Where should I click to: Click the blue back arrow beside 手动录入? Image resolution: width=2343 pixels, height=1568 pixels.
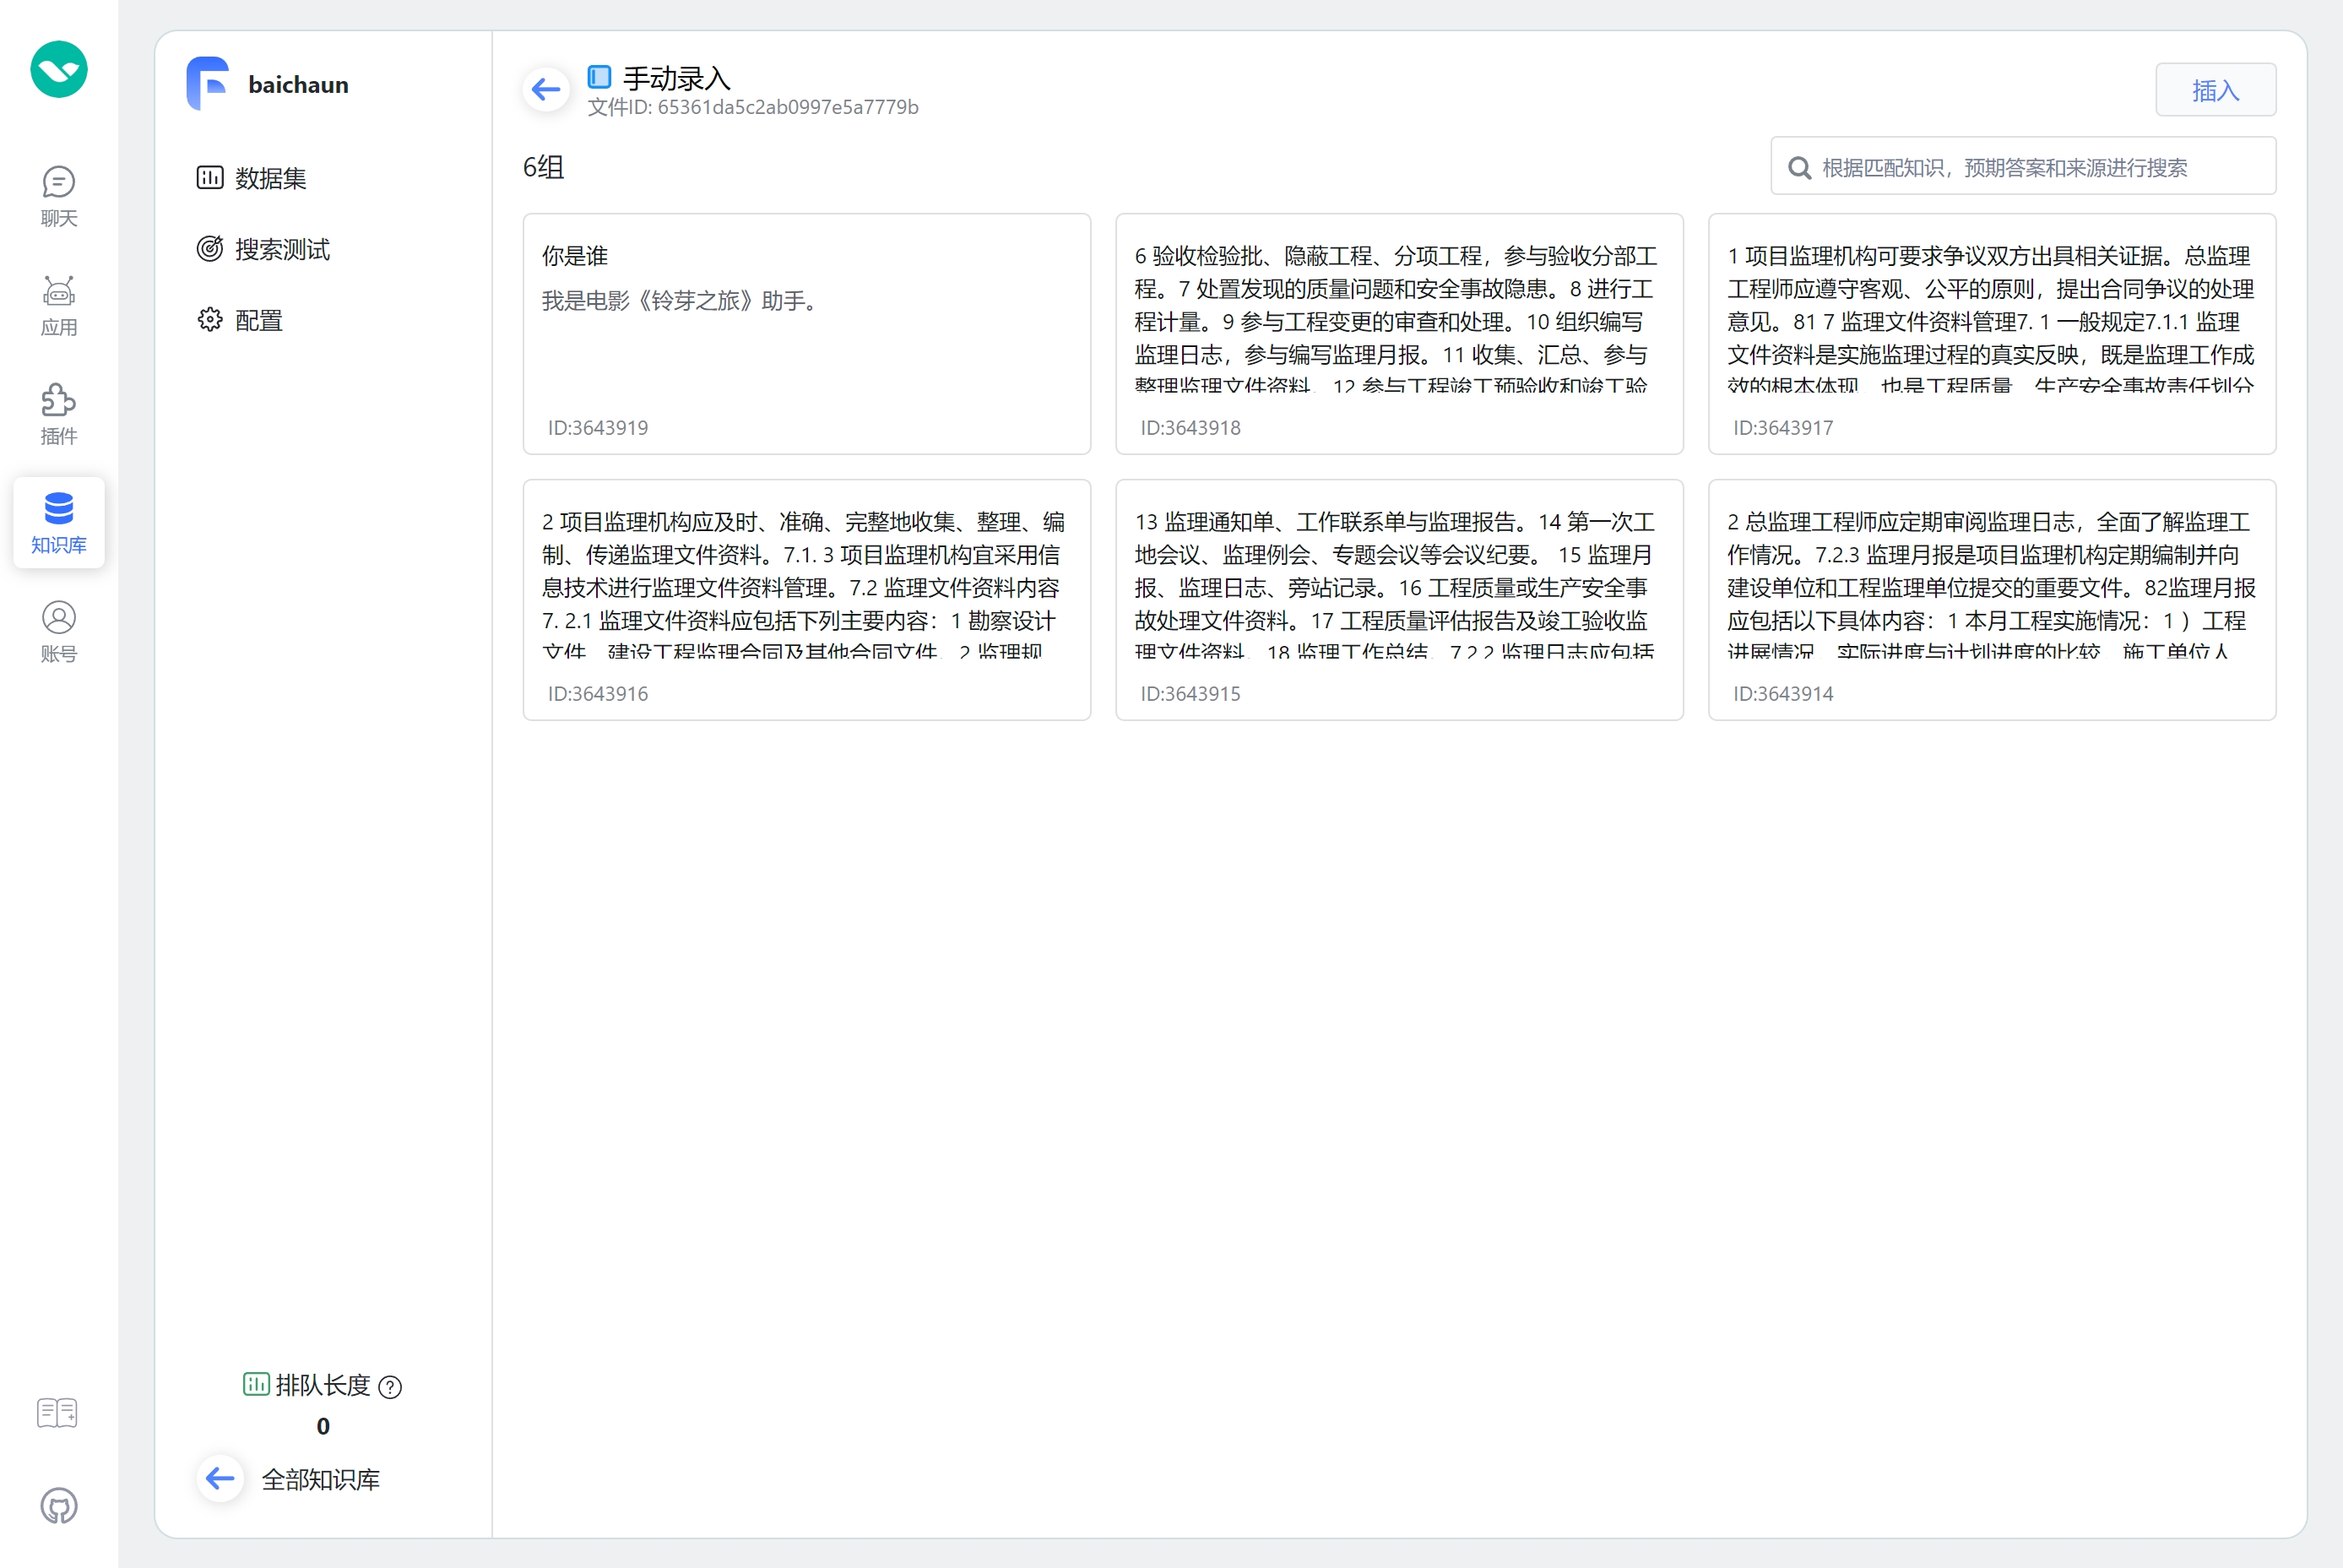(546, 90)
